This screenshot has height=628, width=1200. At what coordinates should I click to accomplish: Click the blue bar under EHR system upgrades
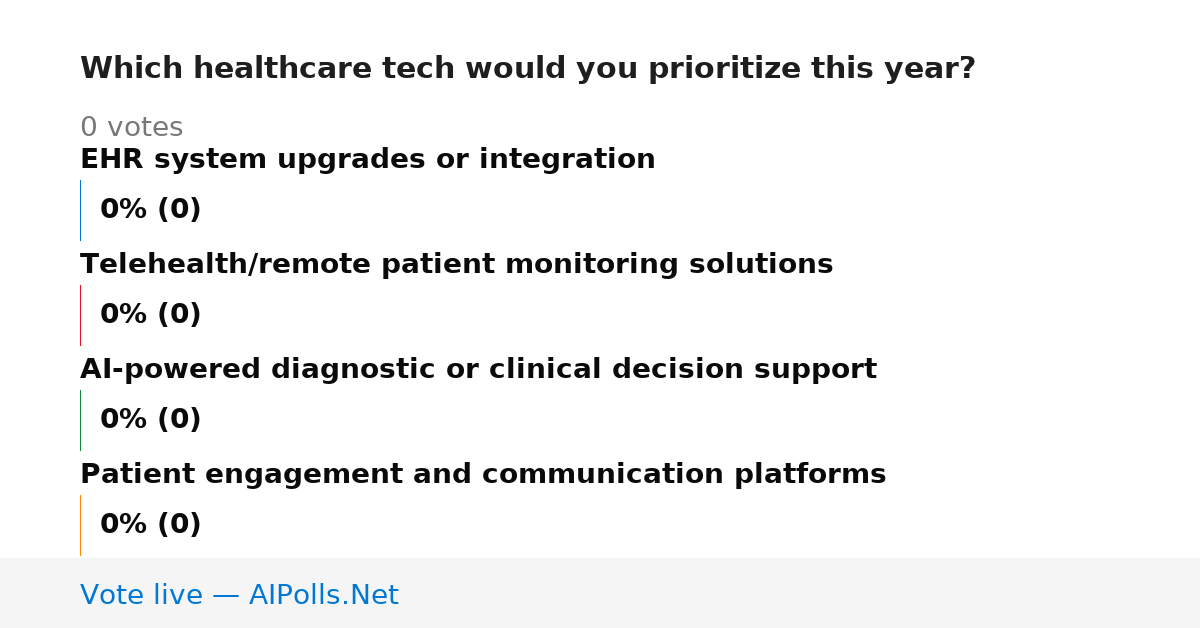(80, 210)
